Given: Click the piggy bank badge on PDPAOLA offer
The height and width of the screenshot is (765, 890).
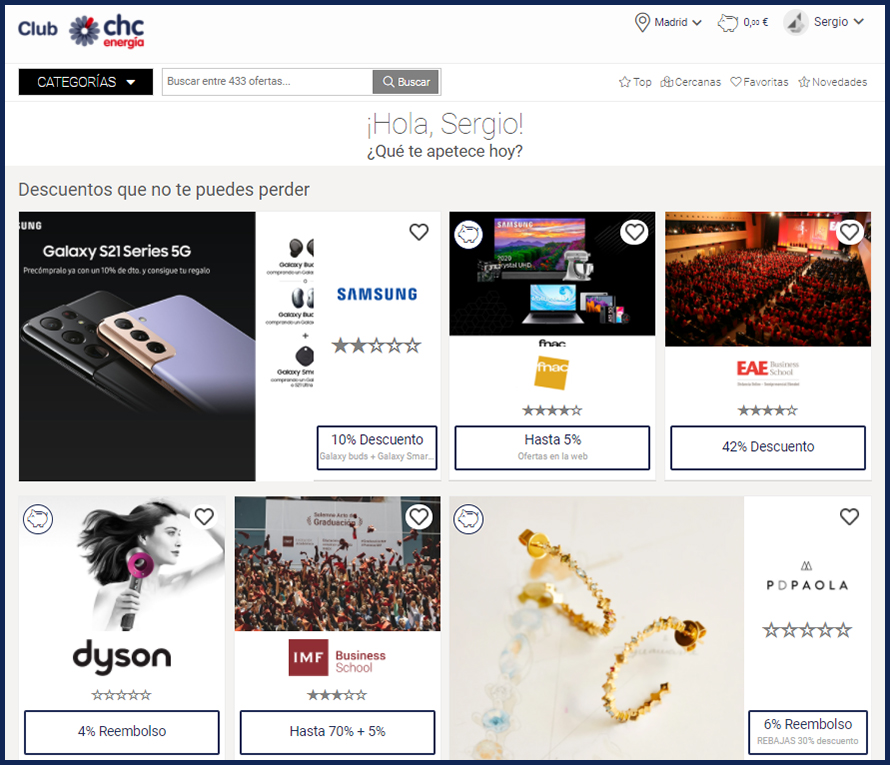Looking at the screenshot, I should (x=468, y=519).
